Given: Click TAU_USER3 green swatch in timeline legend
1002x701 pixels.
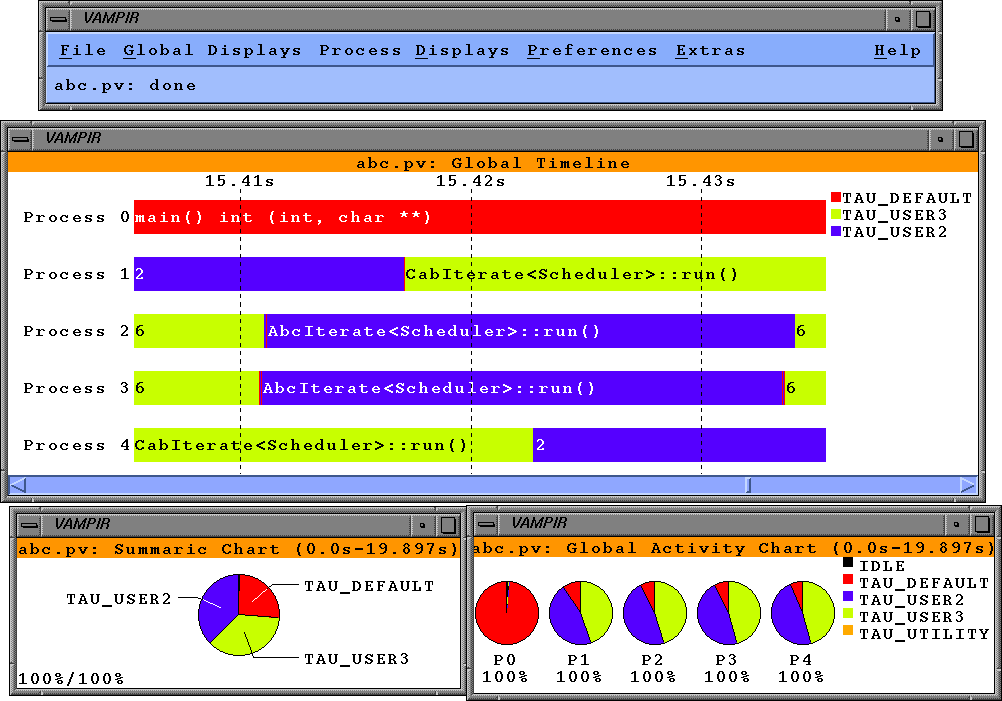Looking at the screenshot, I should click(x=836, y=214).
